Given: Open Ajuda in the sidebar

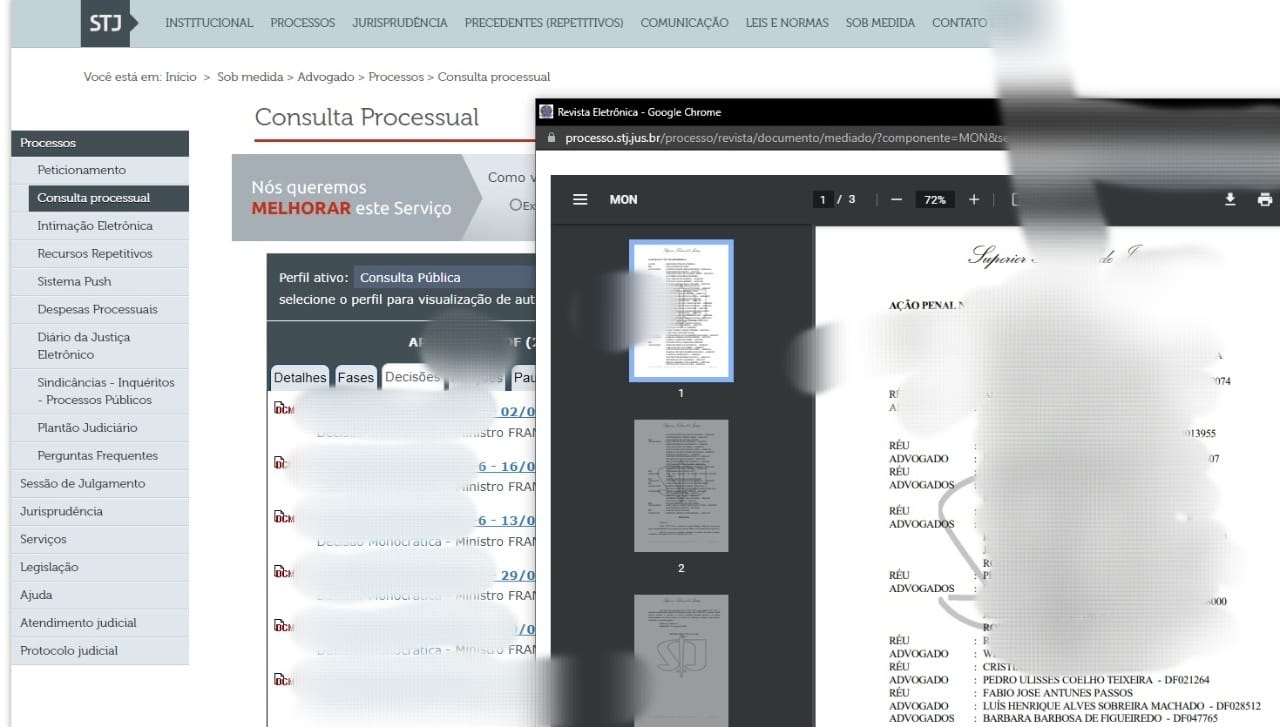Looking at the screenshot, I should tap(100, 595).
